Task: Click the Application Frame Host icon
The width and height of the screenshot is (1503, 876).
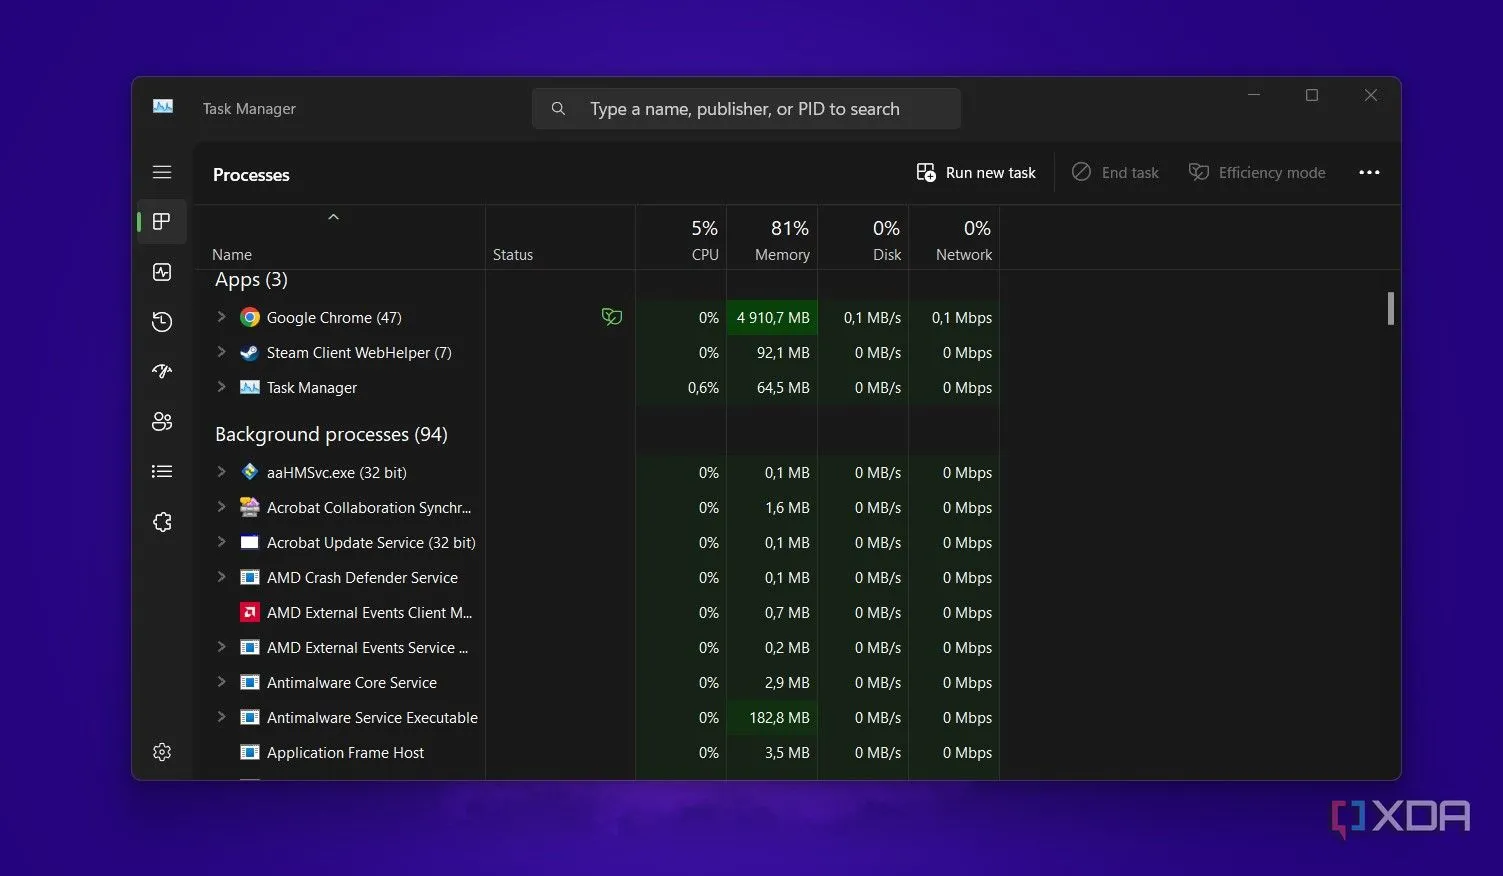Action: (250, 752)
